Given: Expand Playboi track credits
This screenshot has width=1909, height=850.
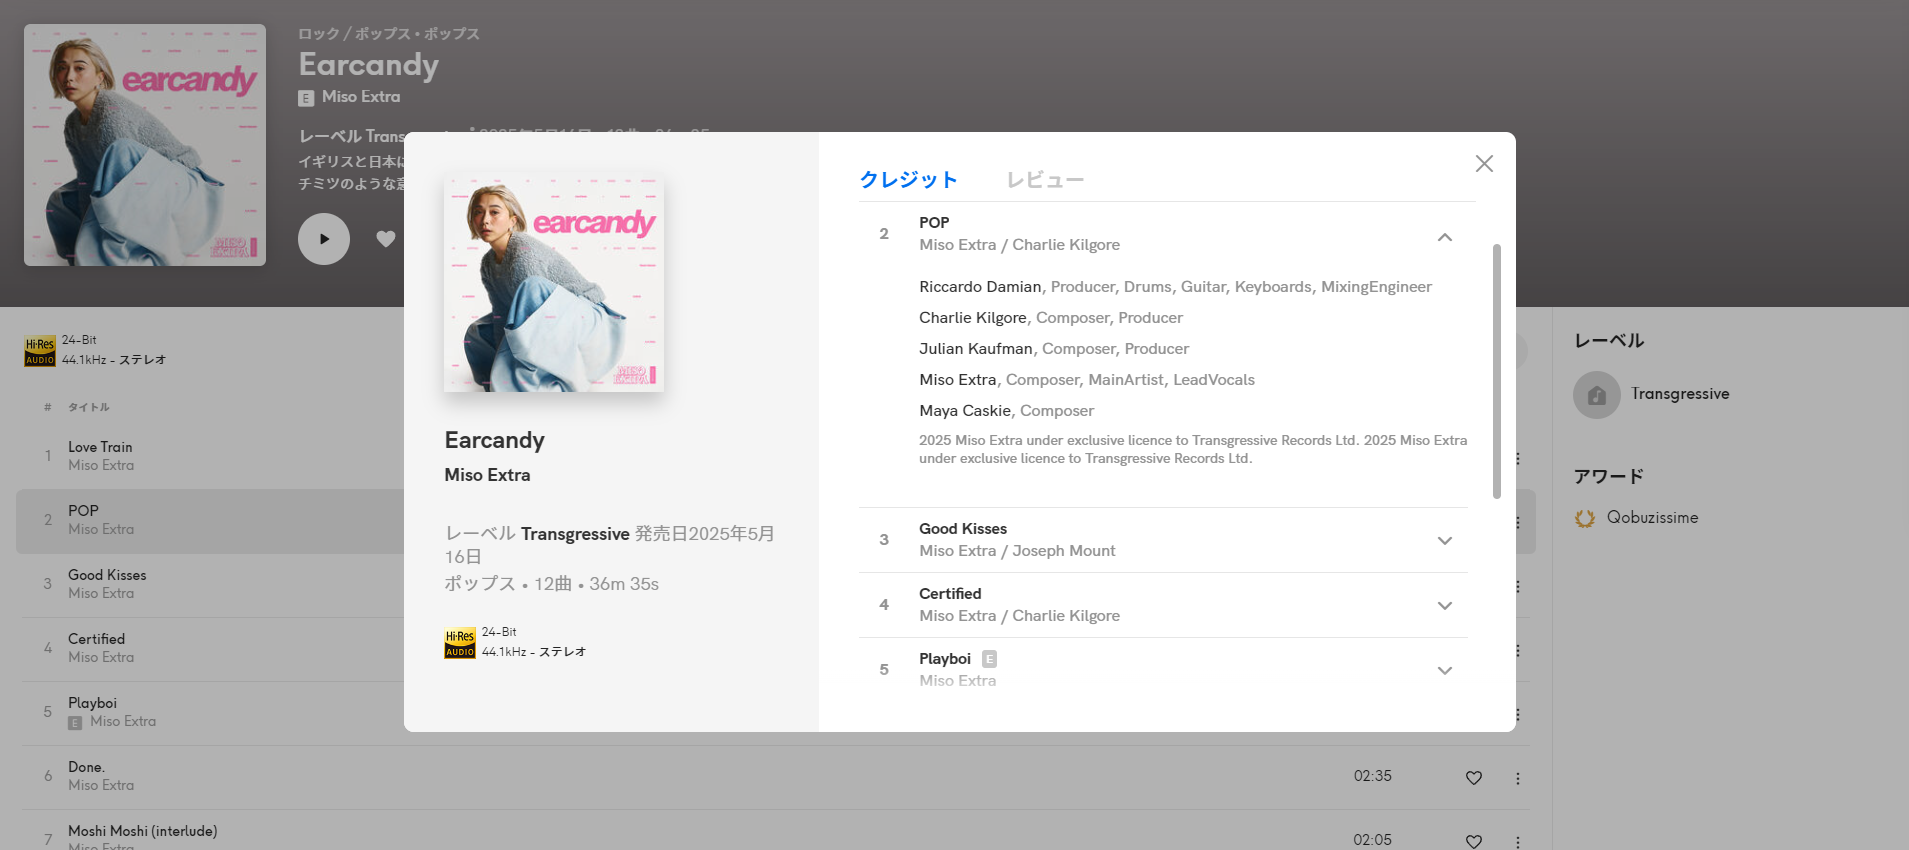Looking at the screenshot, I should (x=1445, y=671).
